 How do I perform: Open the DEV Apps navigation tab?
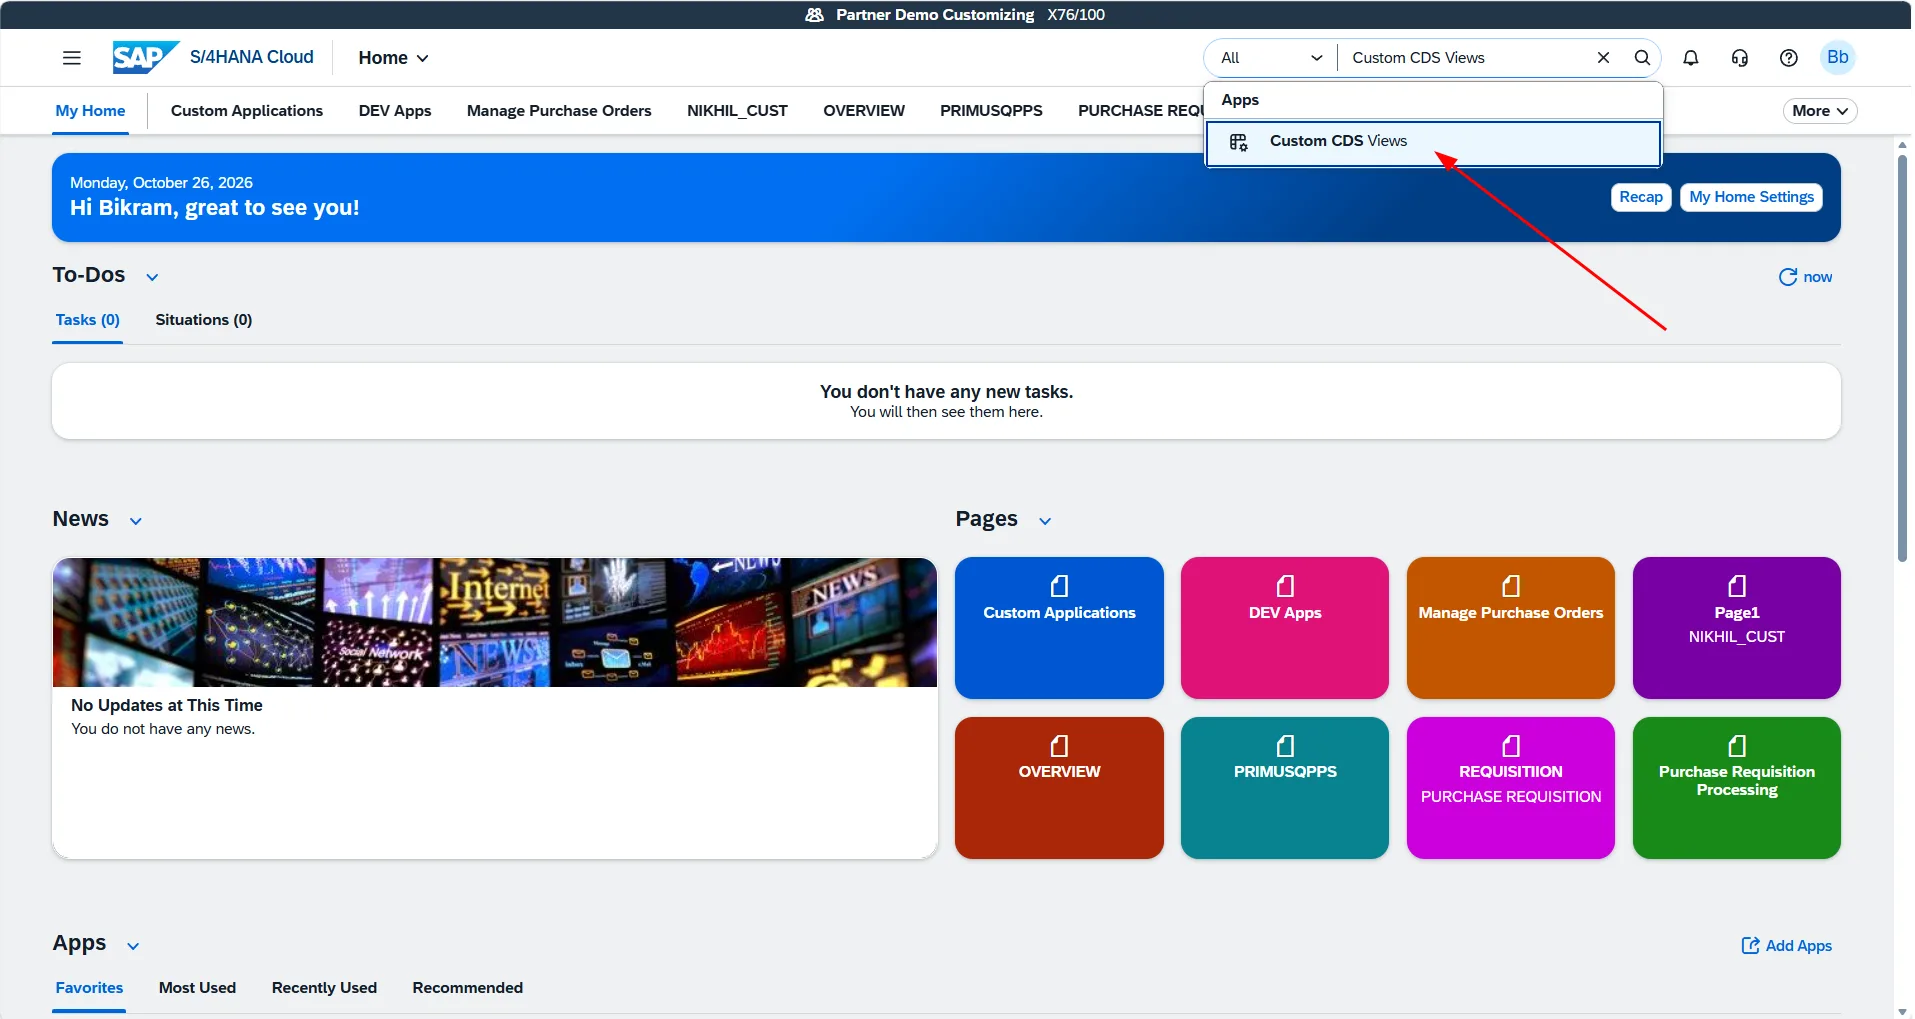pos(395,111)
